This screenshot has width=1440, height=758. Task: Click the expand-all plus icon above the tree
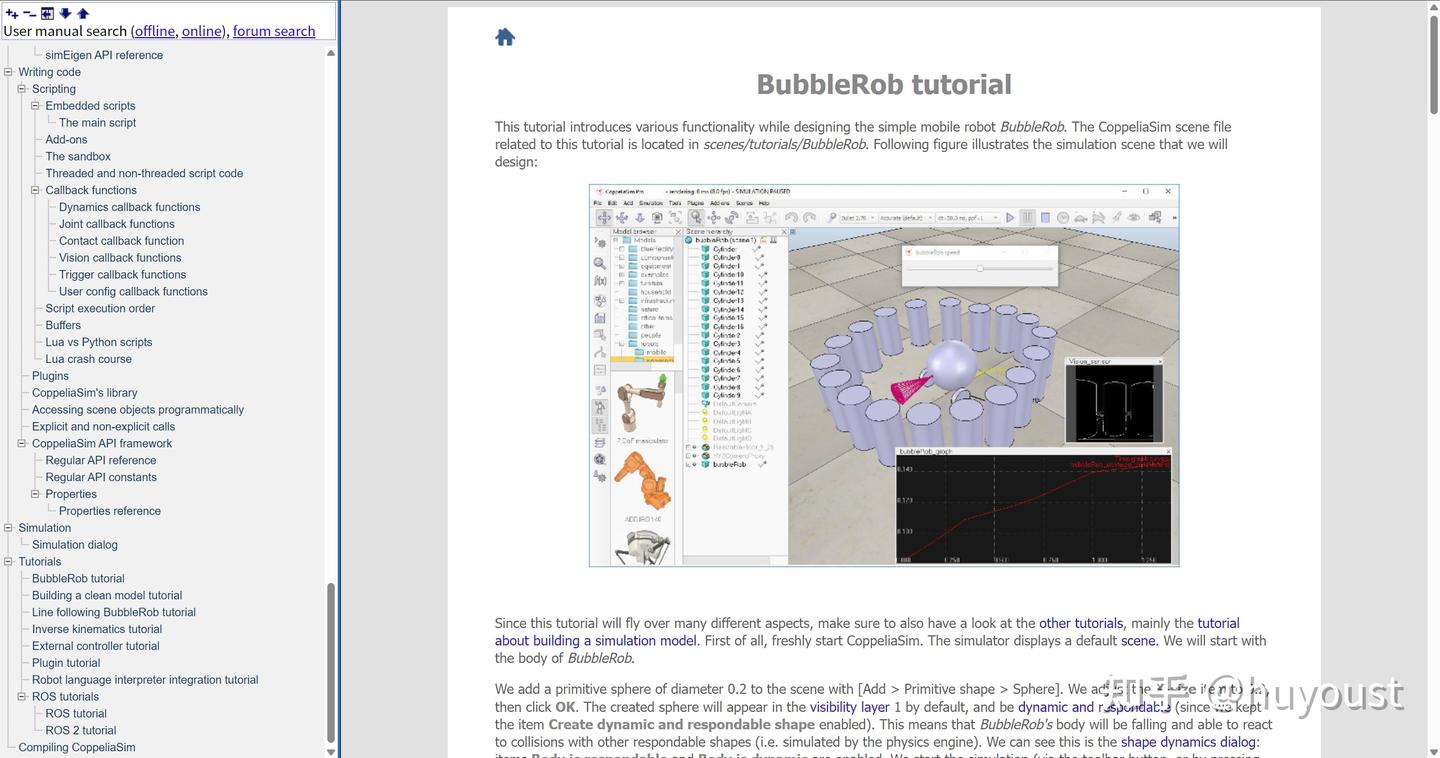click(12, 13)
